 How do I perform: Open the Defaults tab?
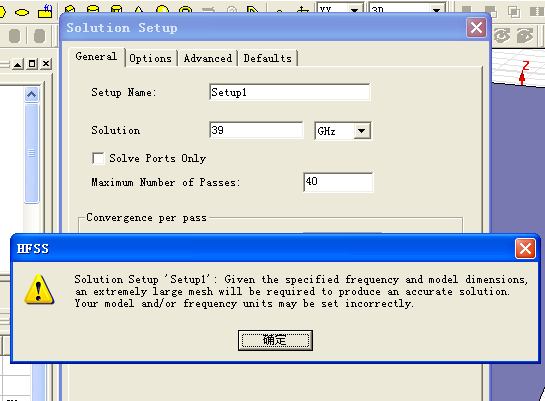(x=267, y=58)
